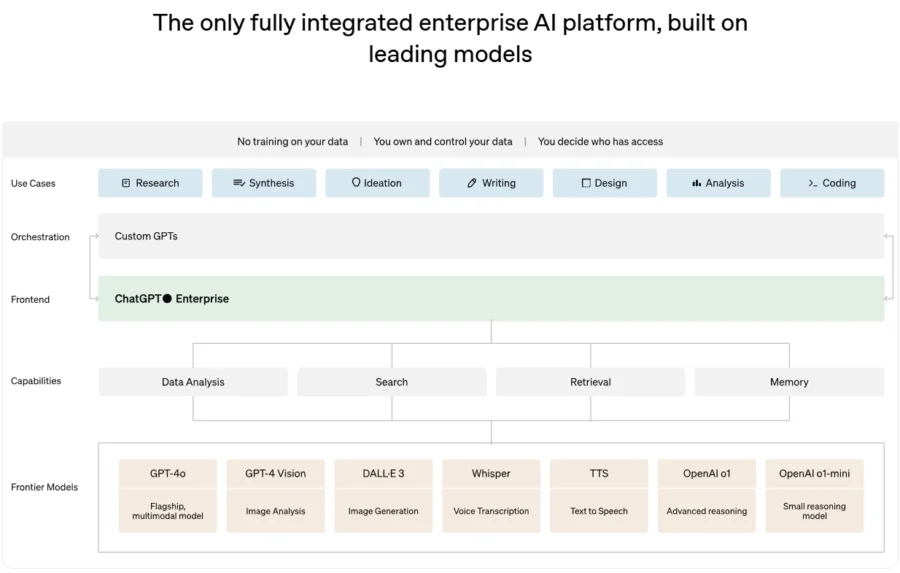
Task: Click the OpenAI o1 model title
Action: (x=707, y=474)
